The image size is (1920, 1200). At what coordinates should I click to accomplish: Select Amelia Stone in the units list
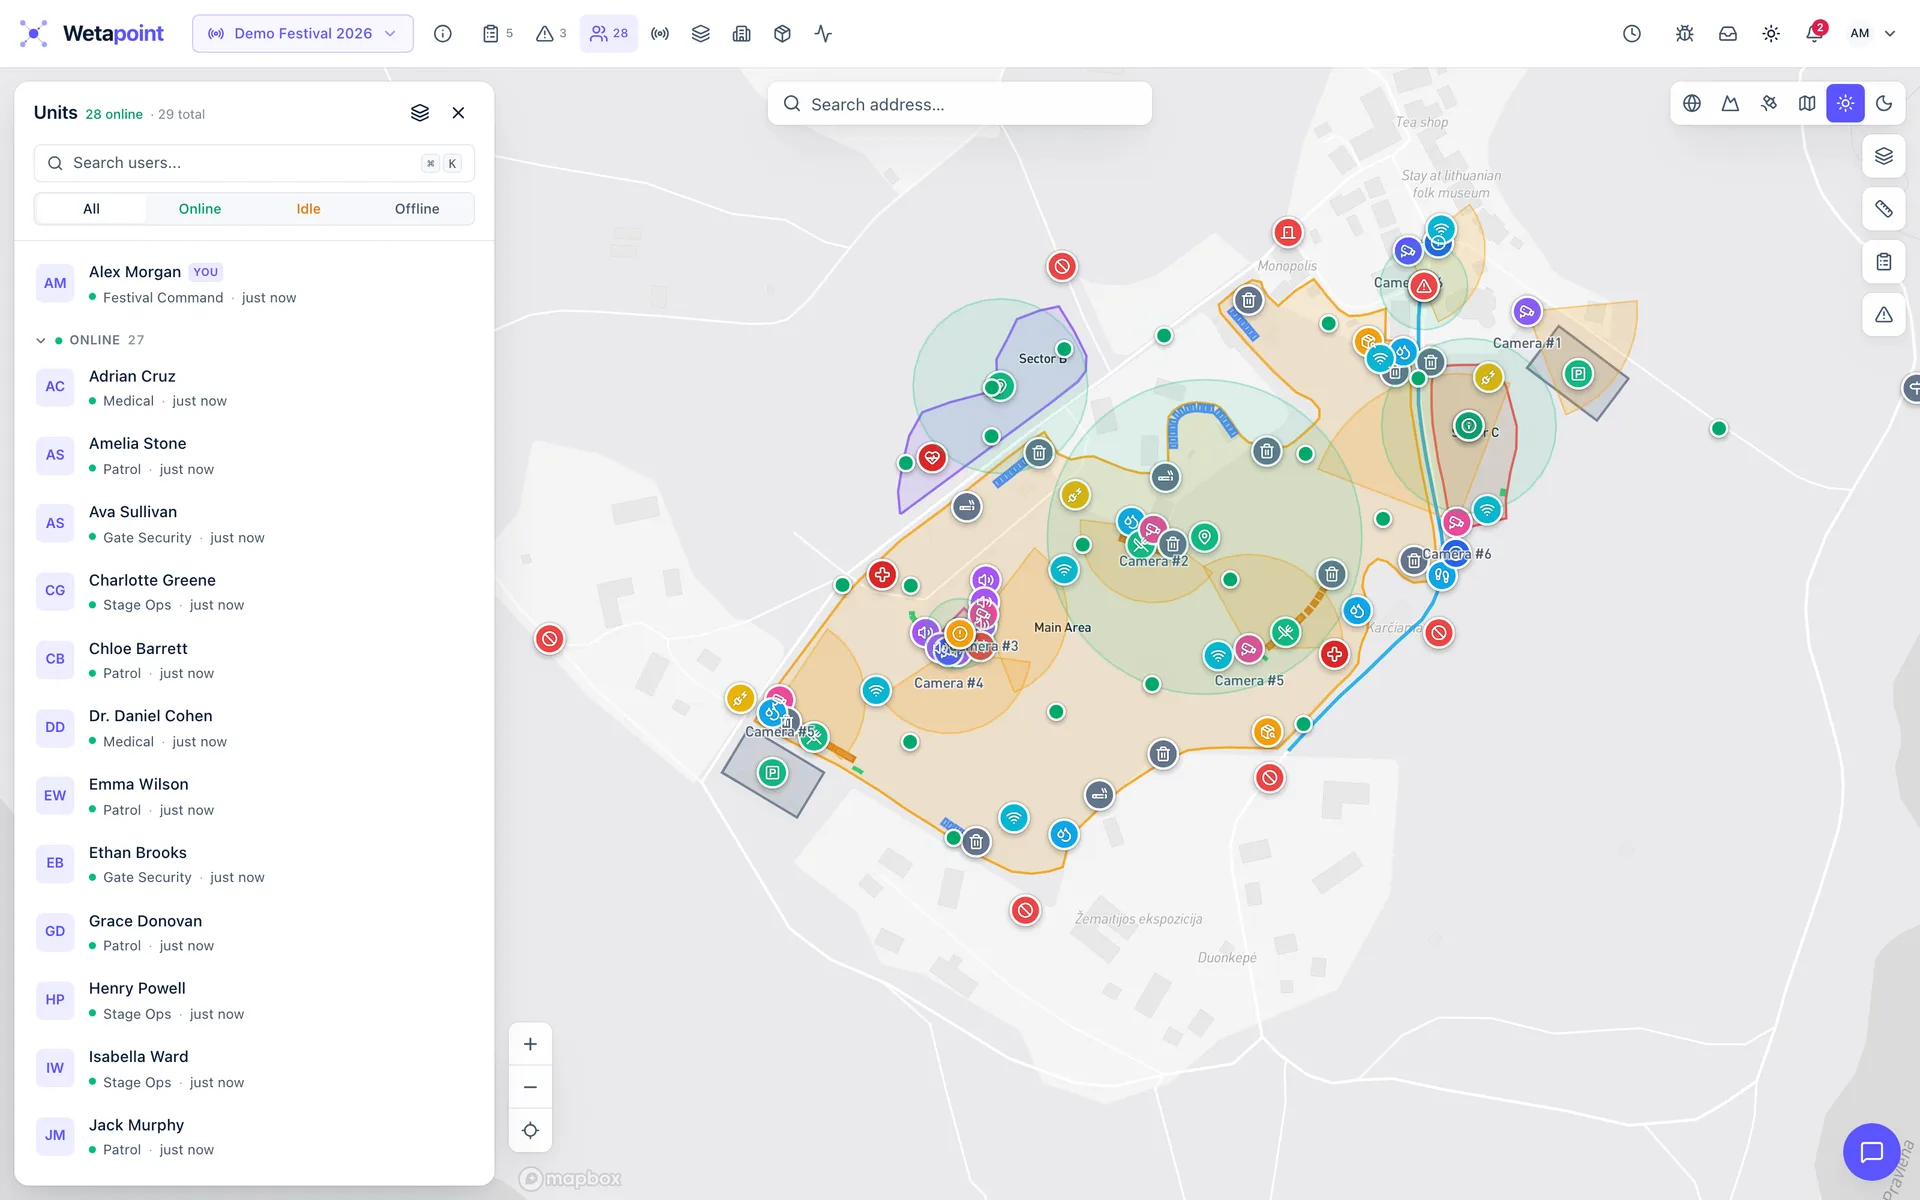254,456
